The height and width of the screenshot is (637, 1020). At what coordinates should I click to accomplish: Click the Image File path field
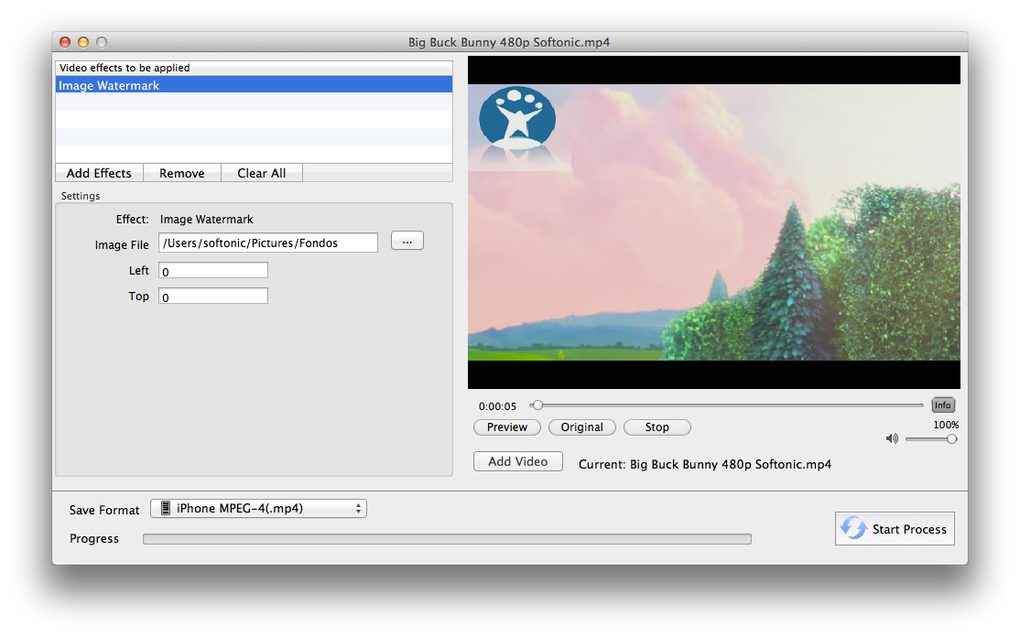[268, 243]
